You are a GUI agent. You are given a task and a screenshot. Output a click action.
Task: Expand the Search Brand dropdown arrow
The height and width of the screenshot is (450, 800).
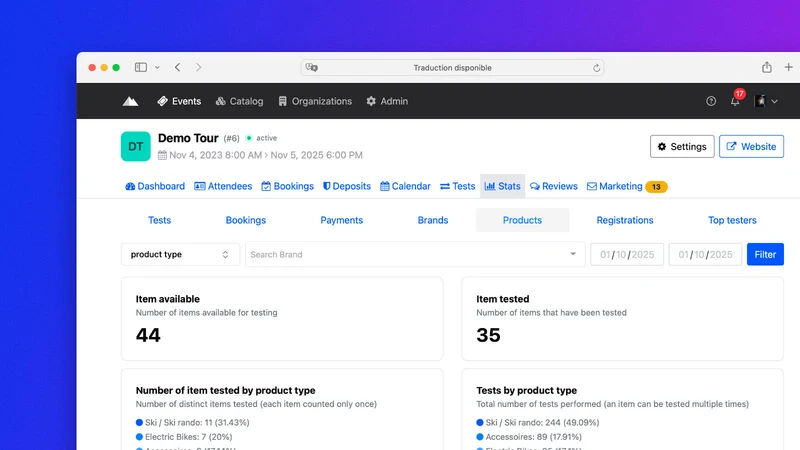pos(573,254)
